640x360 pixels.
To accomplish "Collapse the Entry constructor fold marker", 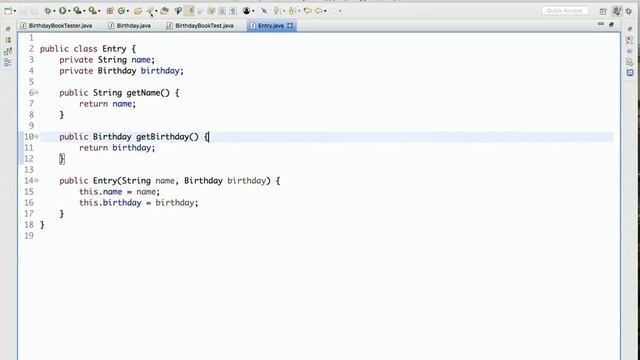I will click(36, 180).
